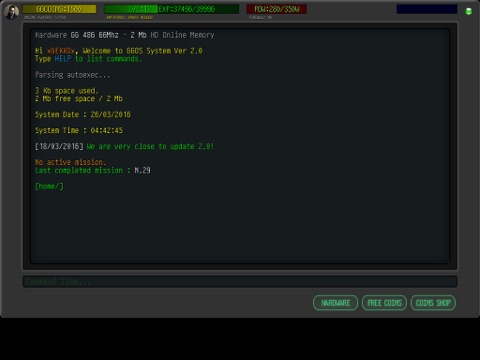Click the Last completed mission line
The width and height of the screenshot is (480, 360).
pyautogui.click(x=93, y=170)
